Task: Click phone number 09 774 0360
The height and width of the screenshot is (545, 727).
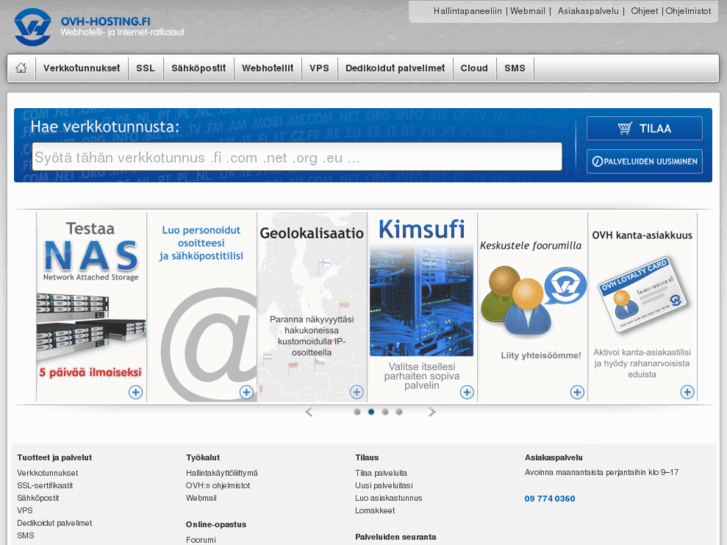Action: click(x=550, y=499)
